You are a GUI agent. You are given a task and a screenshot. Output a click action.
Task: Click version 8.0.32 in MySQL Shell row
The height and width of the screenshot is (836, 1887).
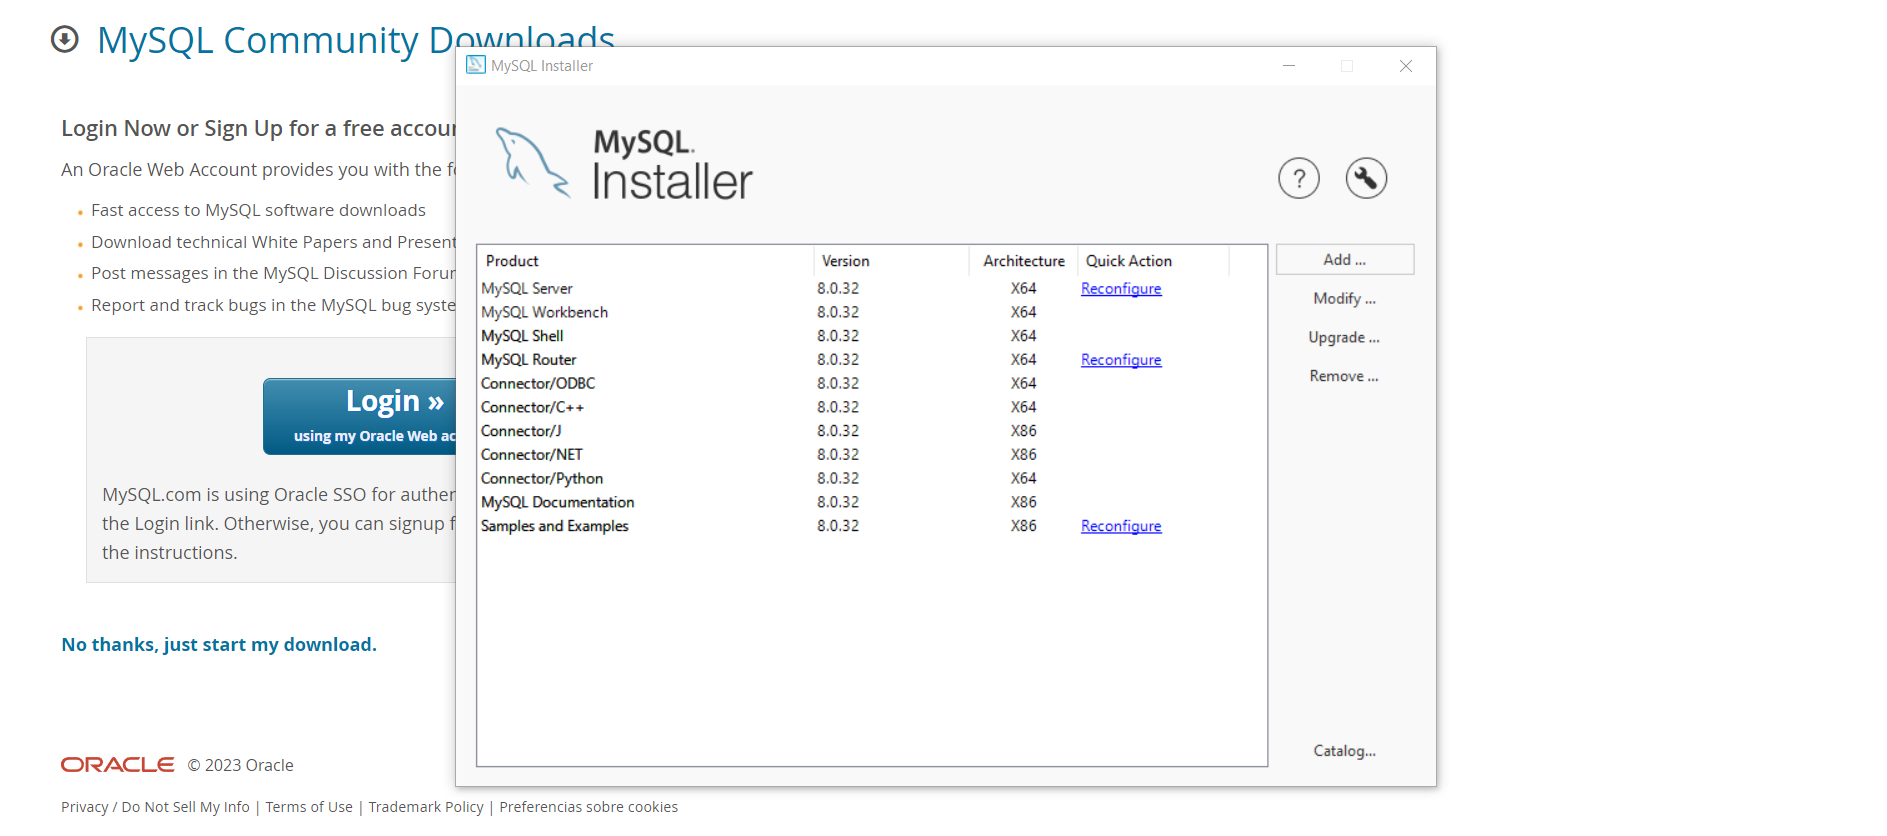pos(838,336)
